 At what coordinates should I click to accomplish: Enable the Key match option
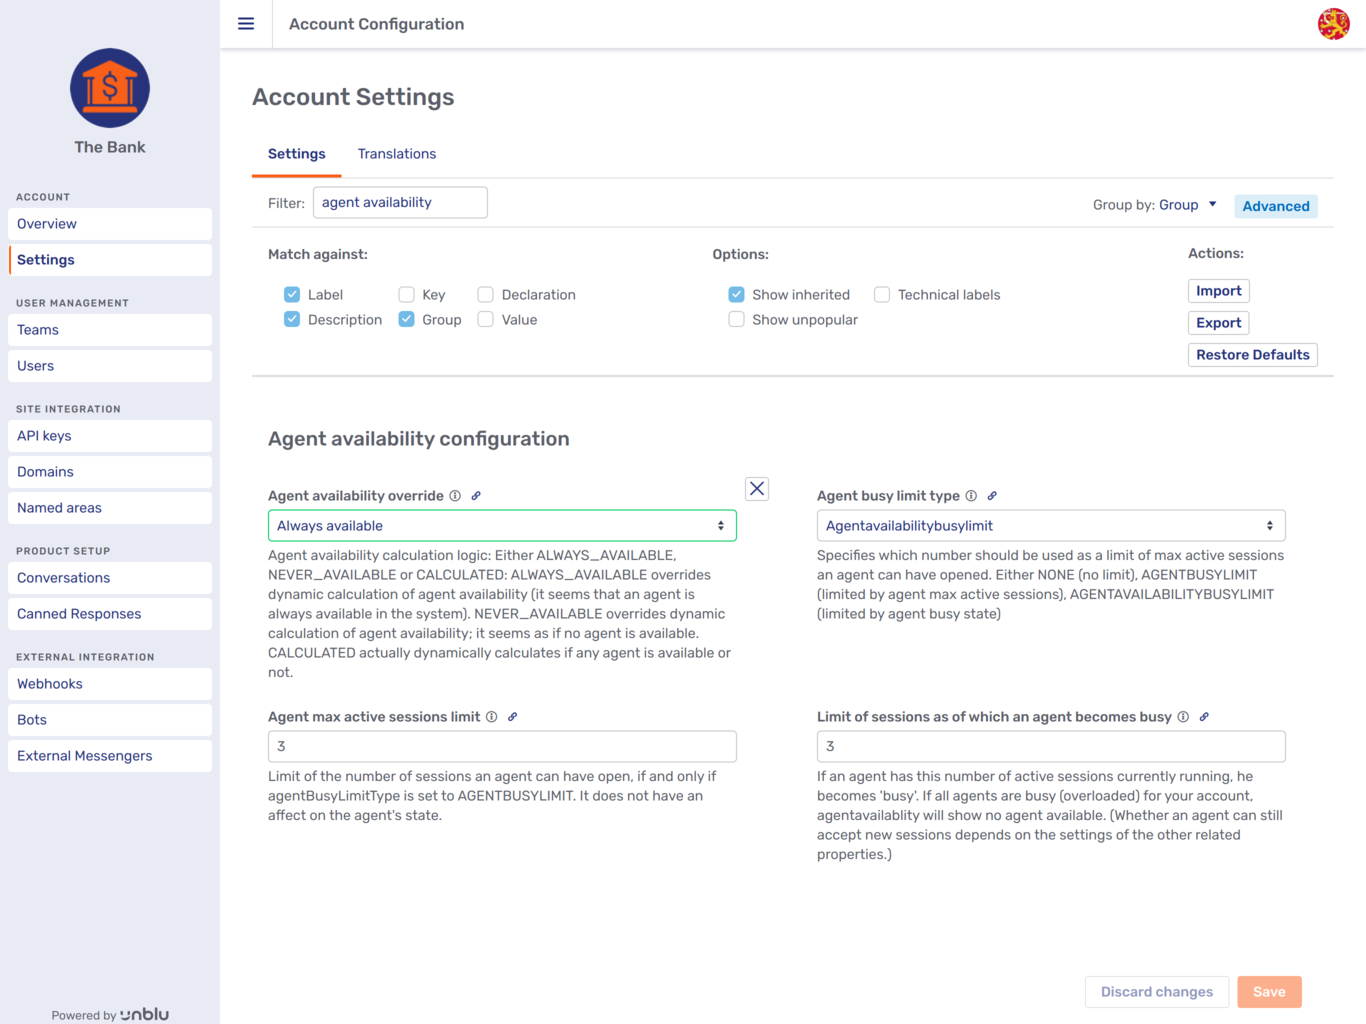click(x=406, y=294)
